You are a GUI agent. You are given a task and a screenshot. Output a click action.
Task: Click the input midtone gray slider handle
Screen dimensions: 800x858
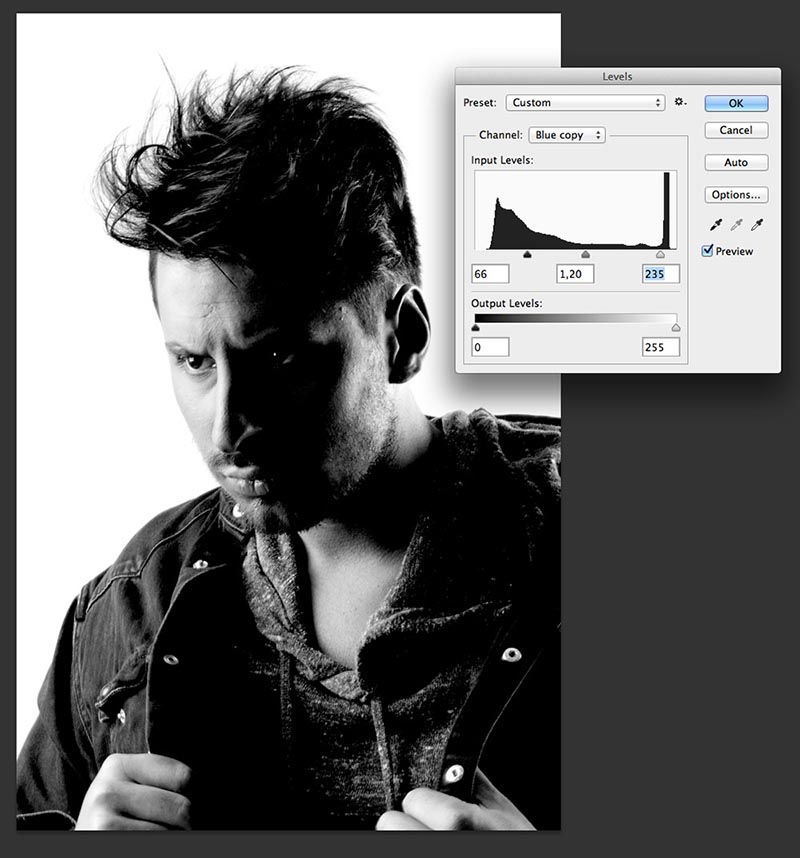click(585, 255)
